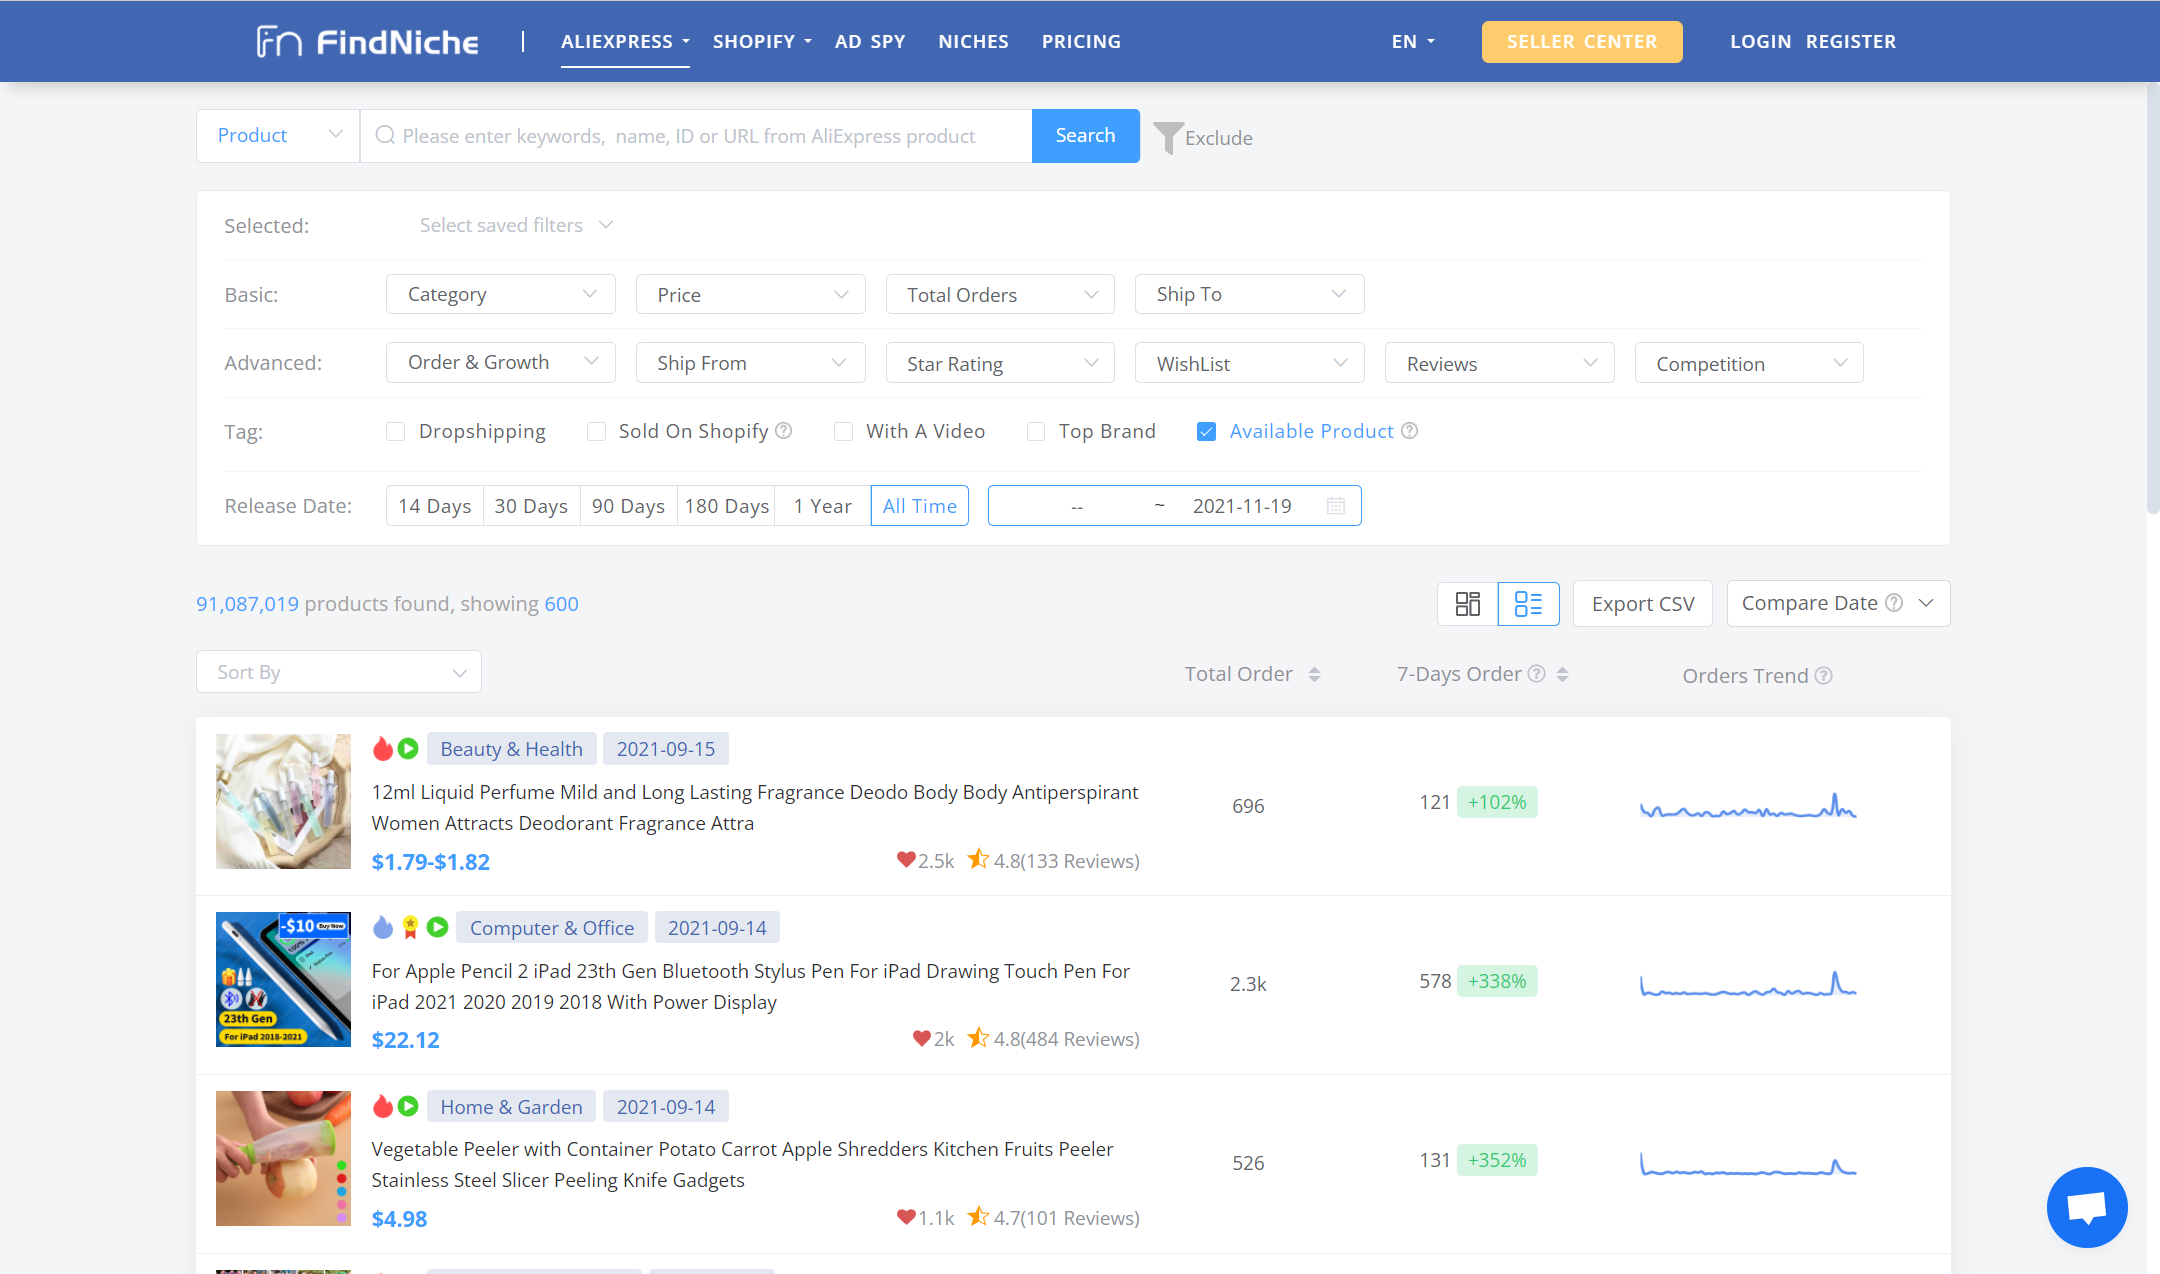Viewport: 2160px width, 1274px height.
Task: Check the Top Brand checkbox
Action: tap(1036, 432)
